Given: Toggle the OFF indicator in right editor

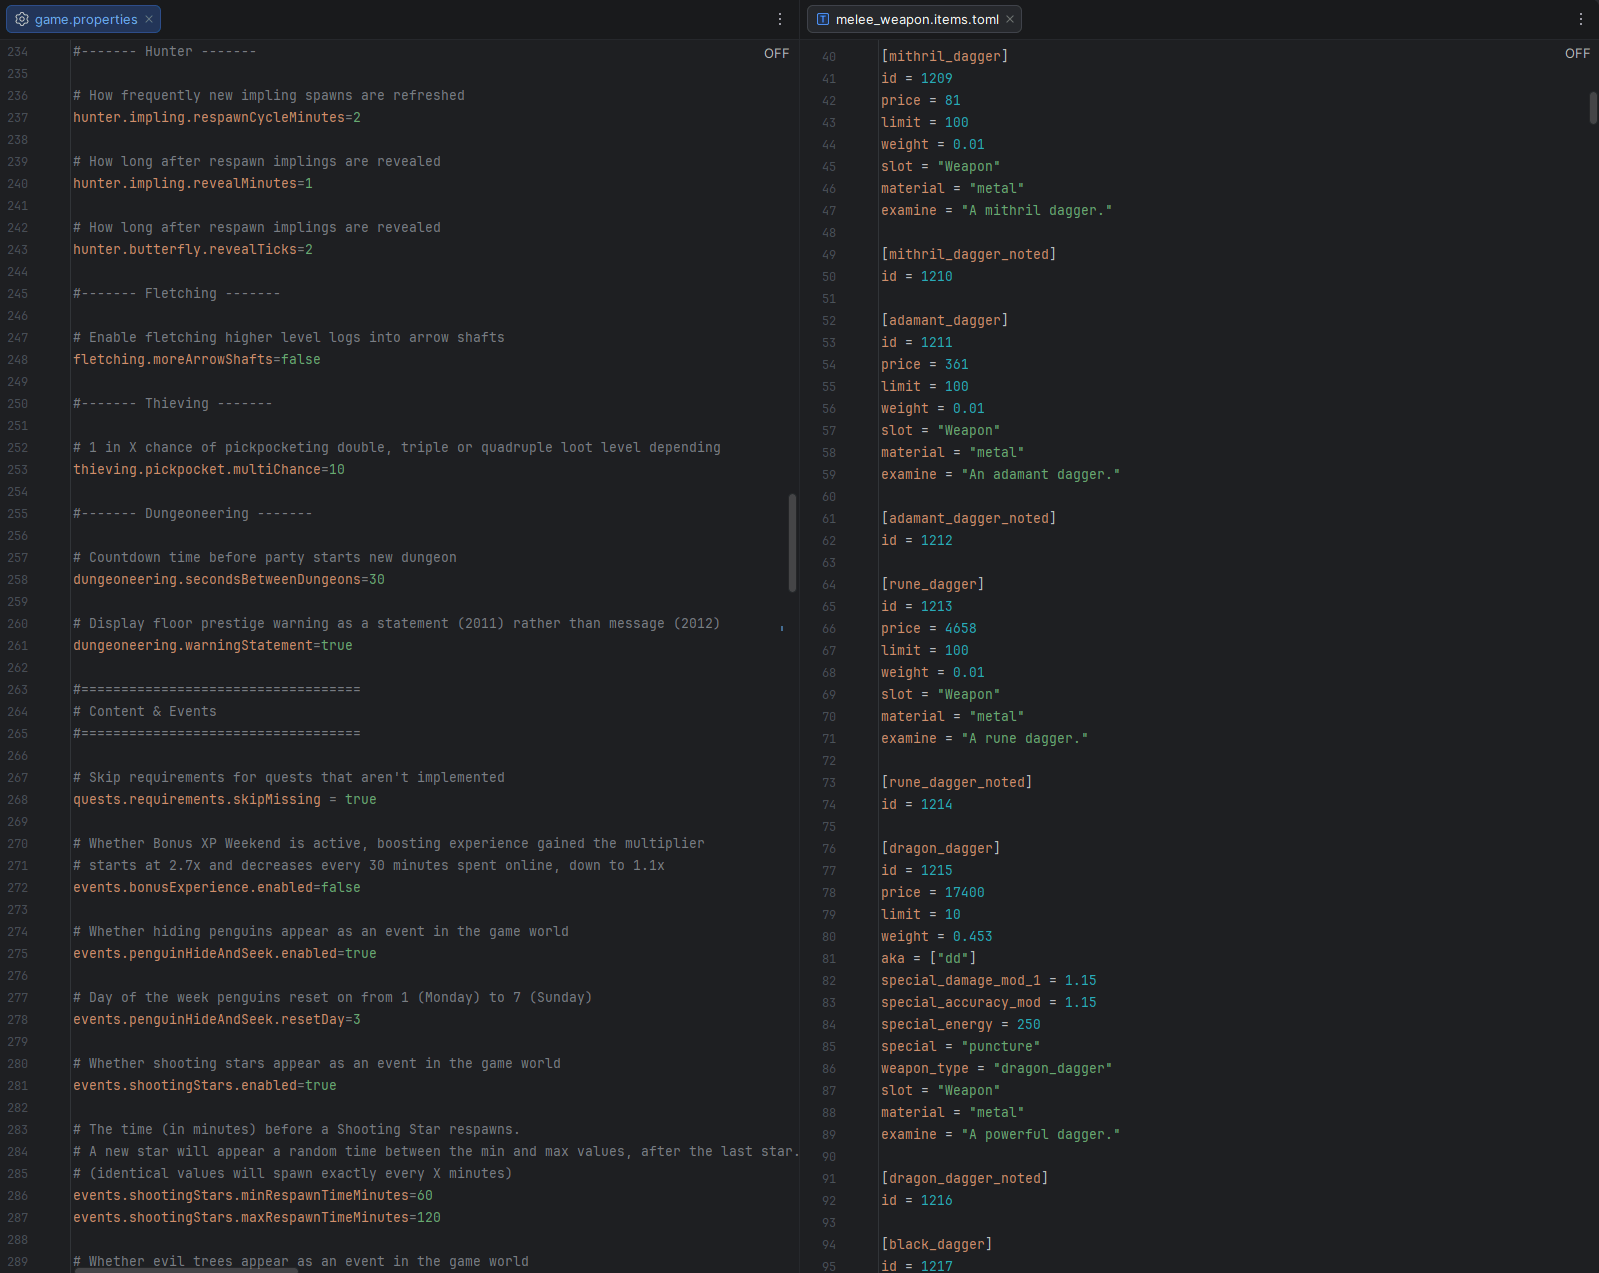Looking at the screenshot, I should 1577,53.
